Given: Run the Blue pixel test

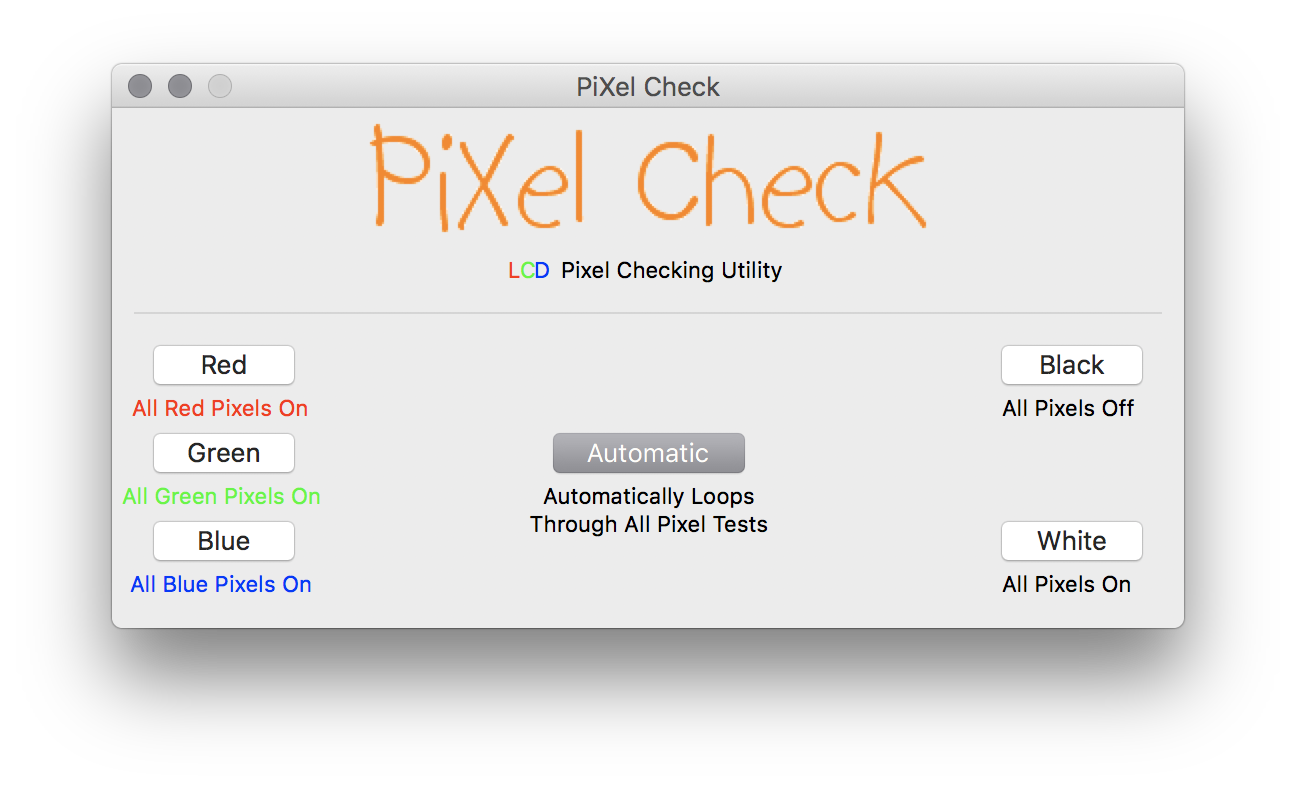Looking at the screenshot, I should (224, 541).
